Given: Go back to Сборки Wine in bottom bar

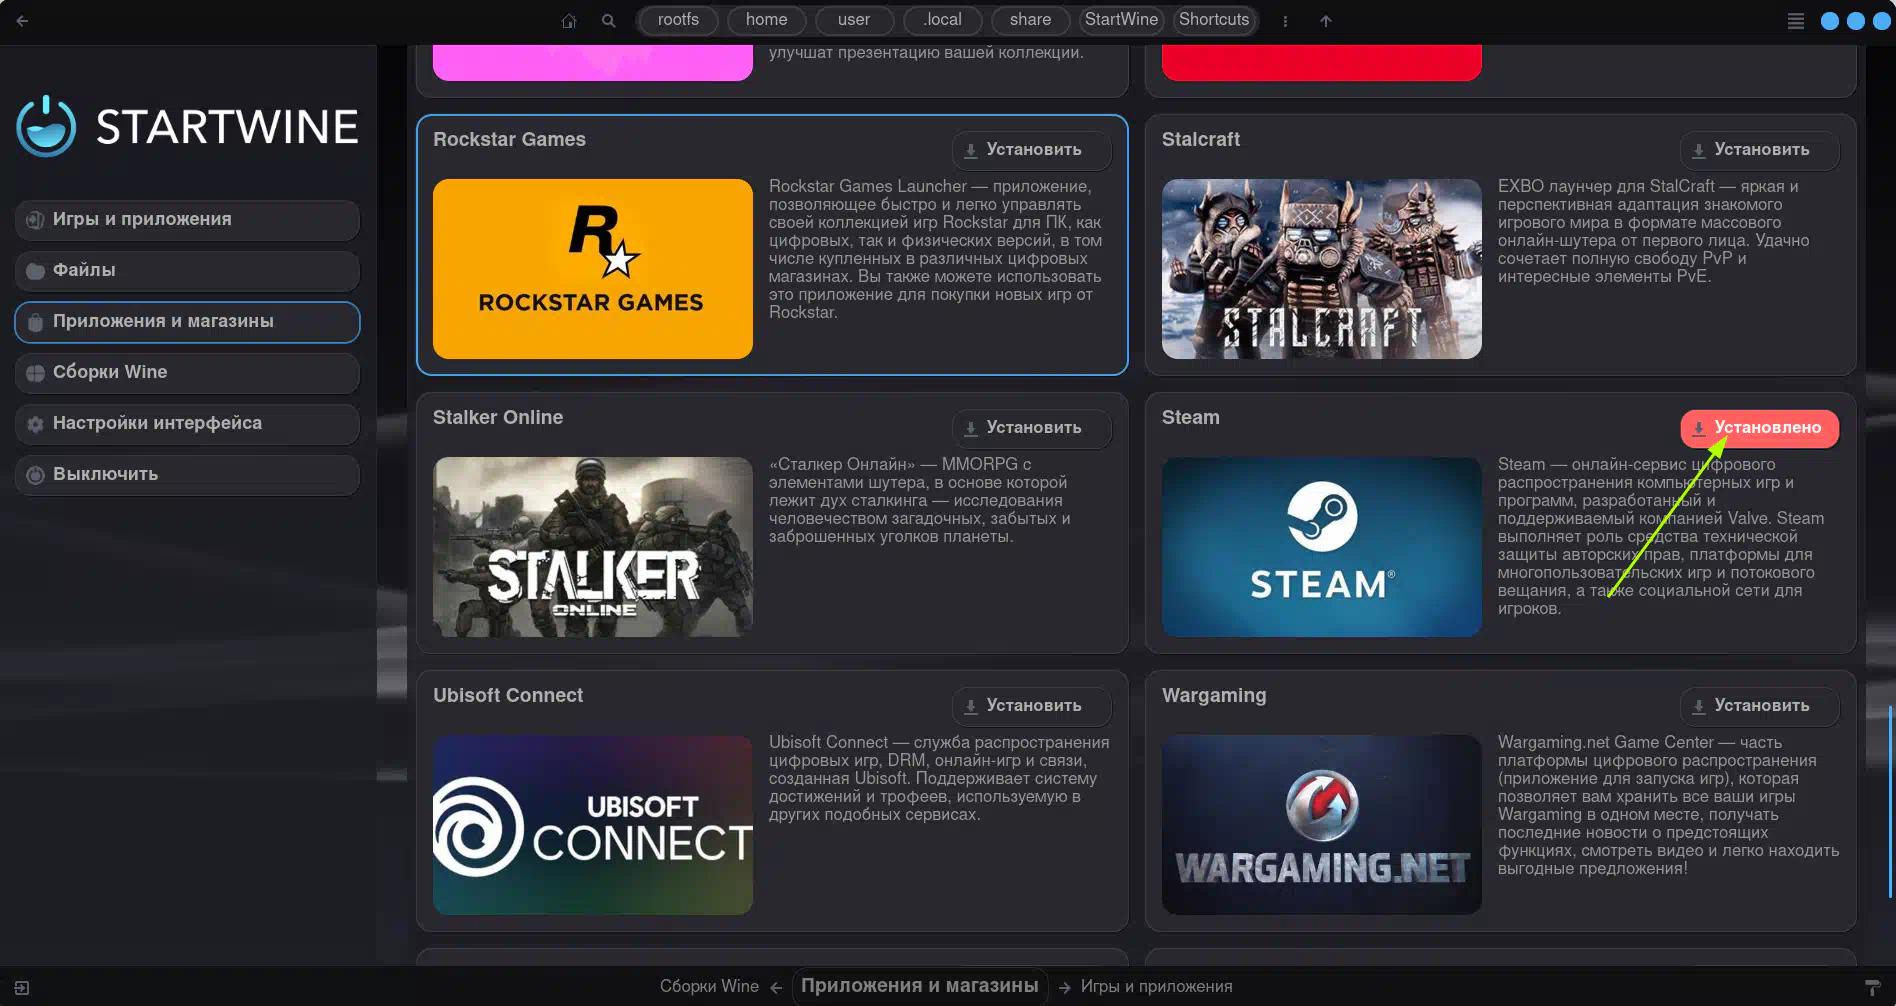Looking at the screenshot, I should coord(720,987).
